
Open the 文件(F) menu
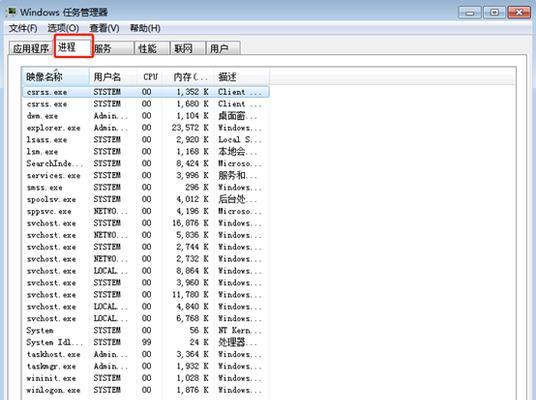(23, 28)
